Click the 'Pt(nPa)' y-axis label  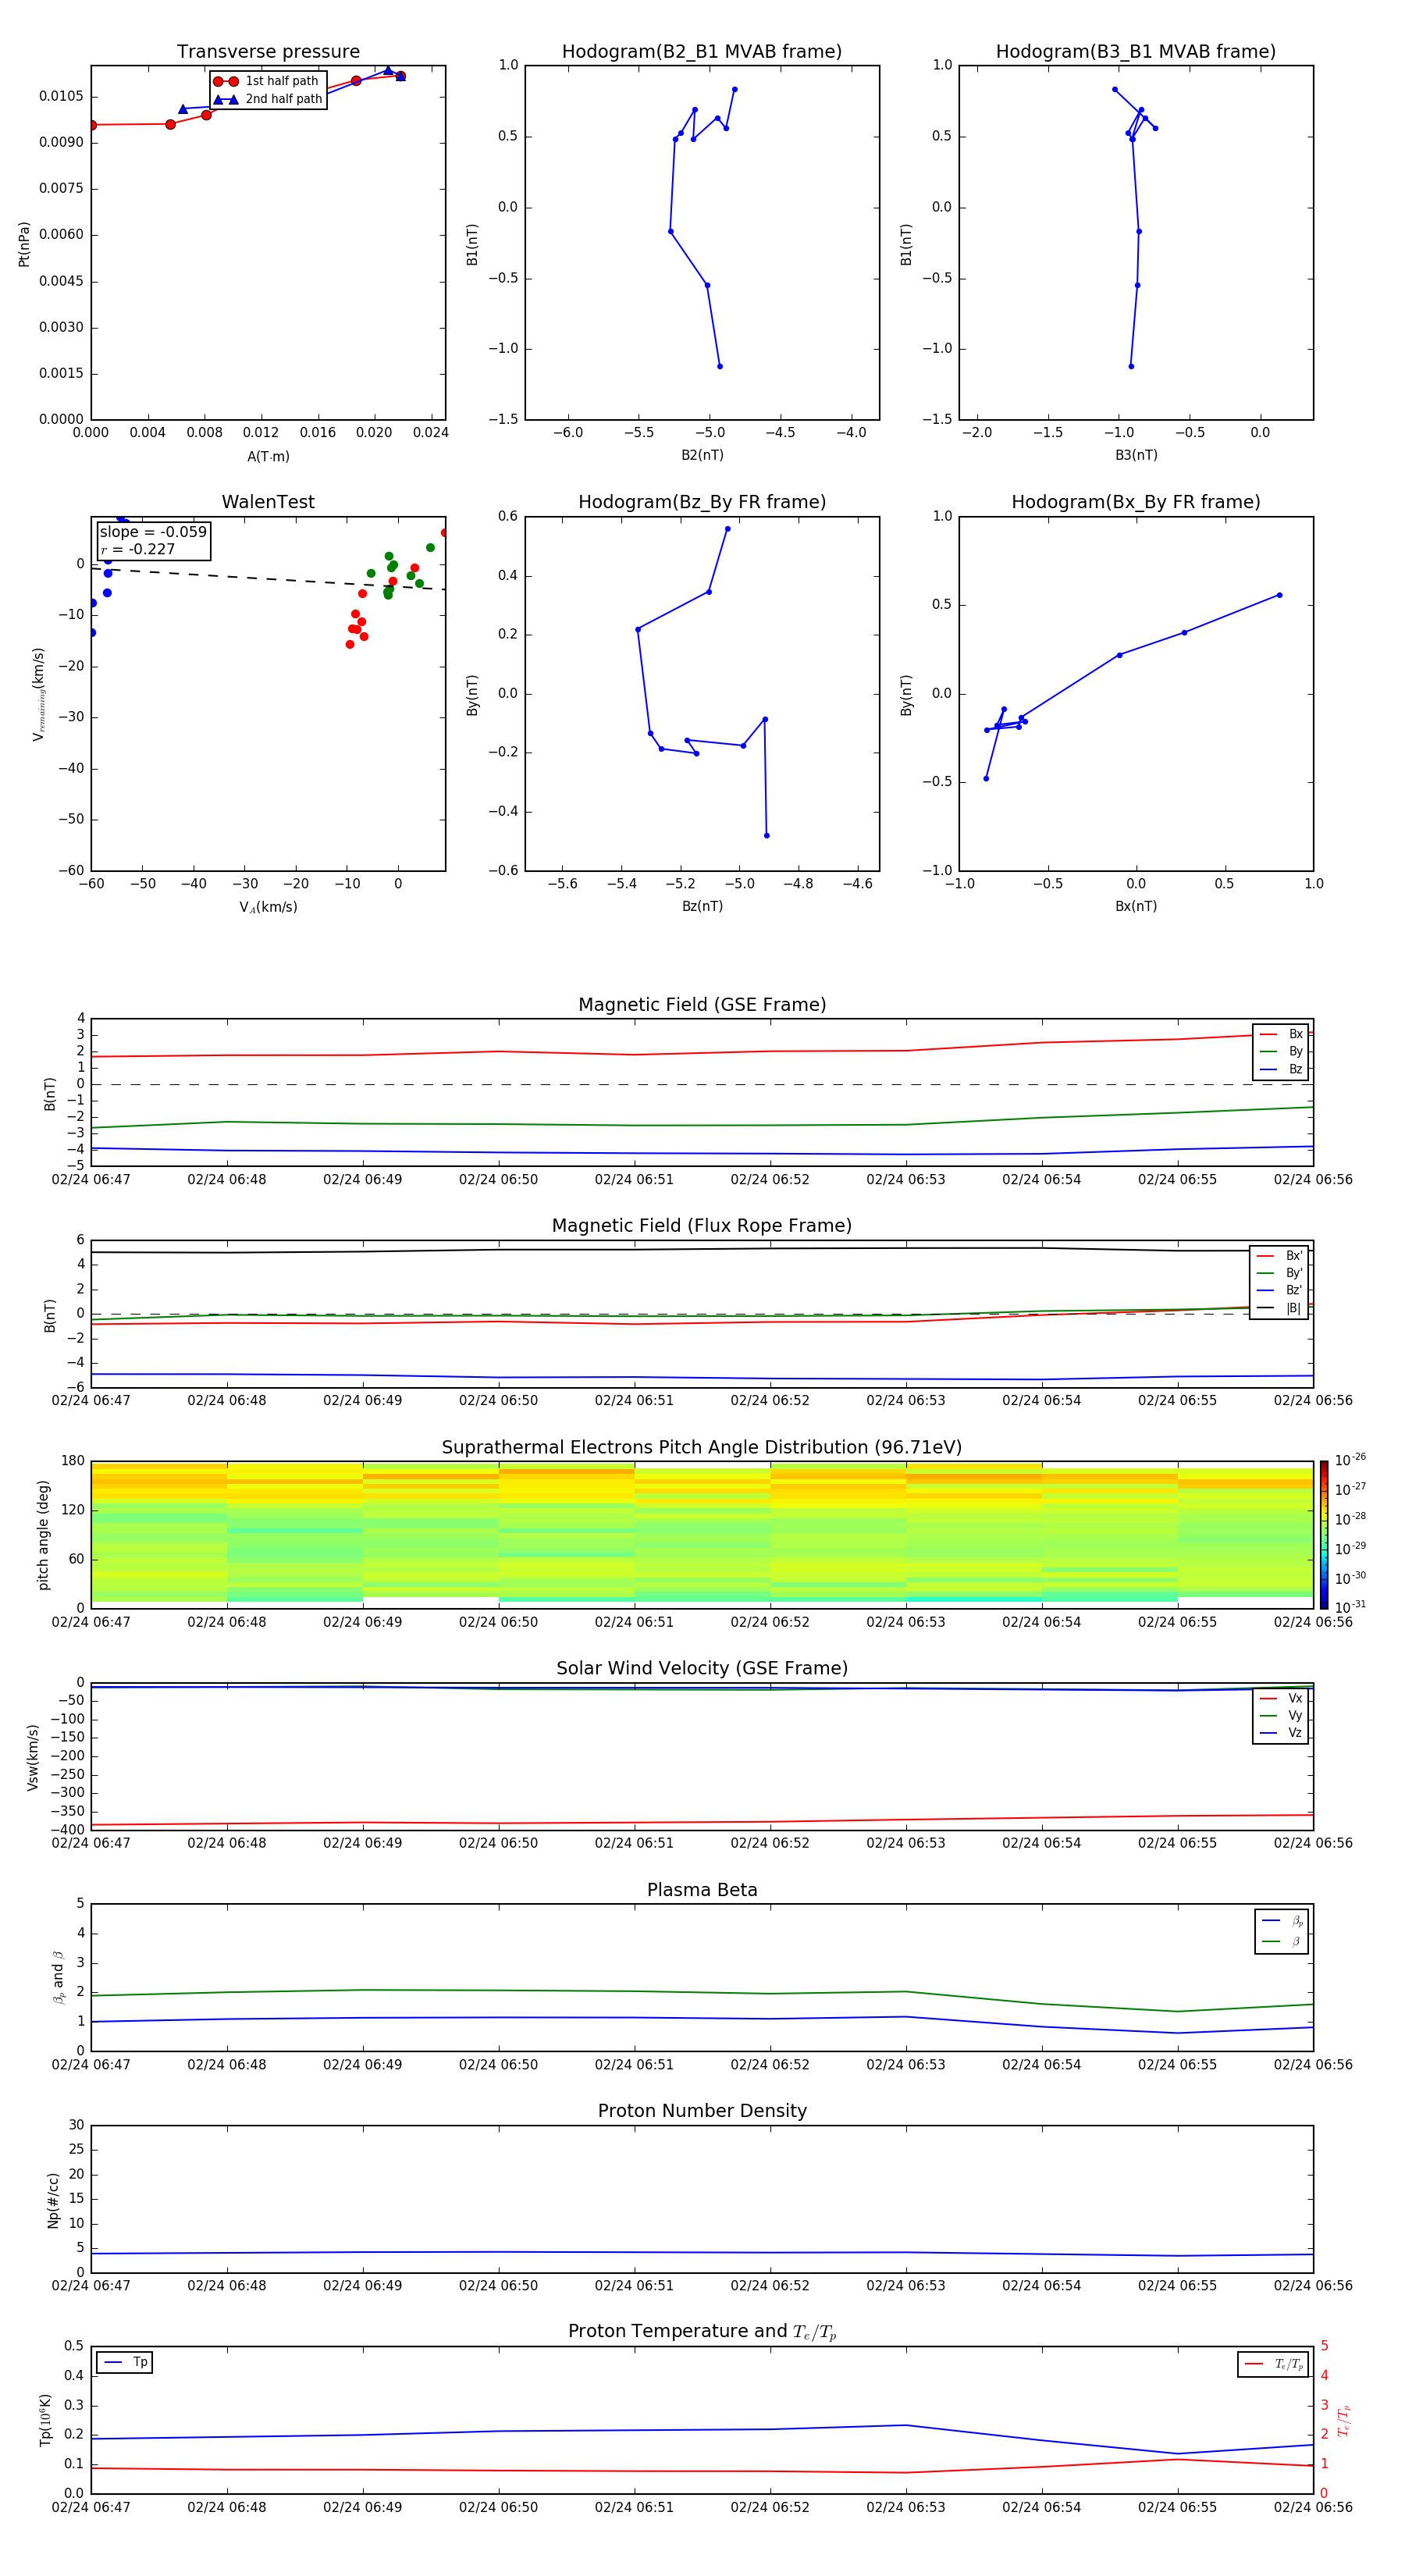[24, 244]
